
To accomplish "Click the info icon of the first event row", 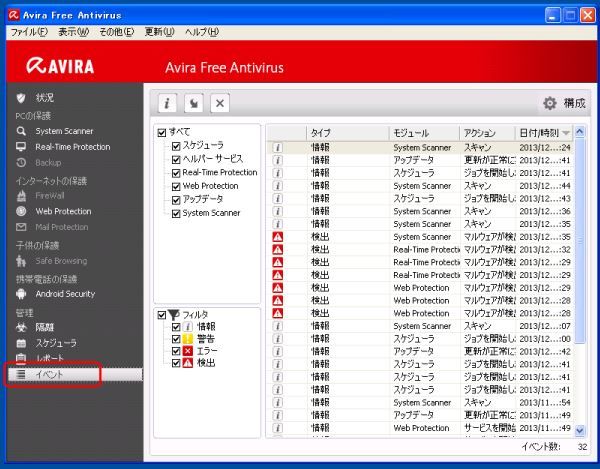I will tap(278, 147).
